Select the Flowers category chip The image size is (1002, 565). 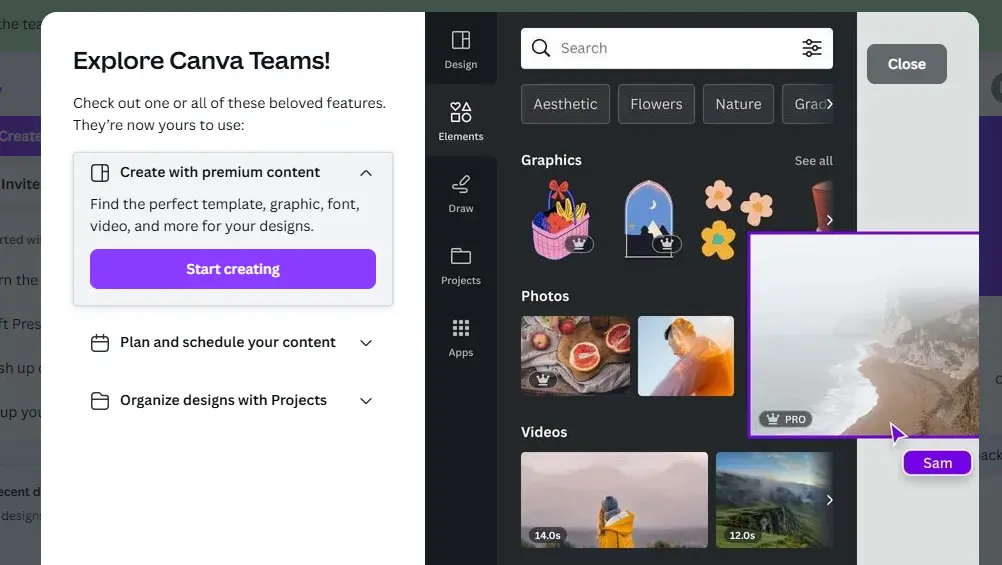(656, 104)
